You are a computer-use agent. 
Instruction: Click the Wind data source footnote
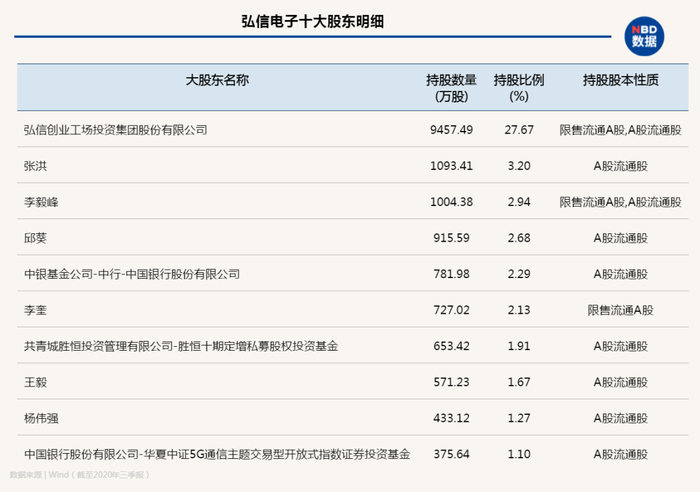point(79,475)
